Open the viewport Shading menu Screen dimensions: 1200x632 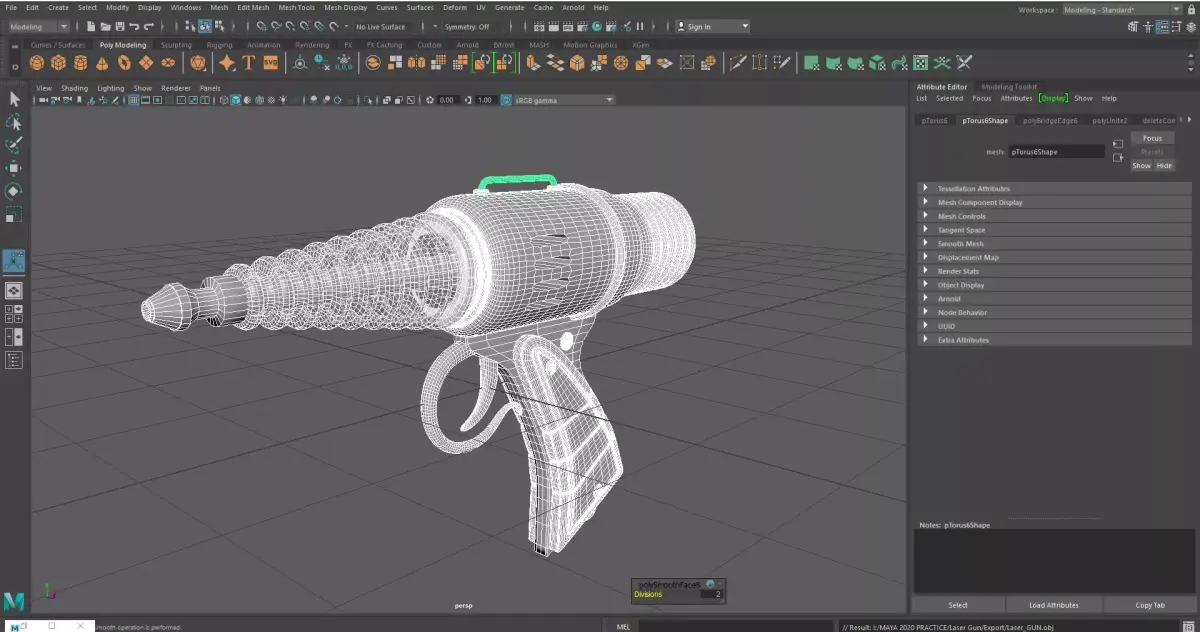click(74, 88)
